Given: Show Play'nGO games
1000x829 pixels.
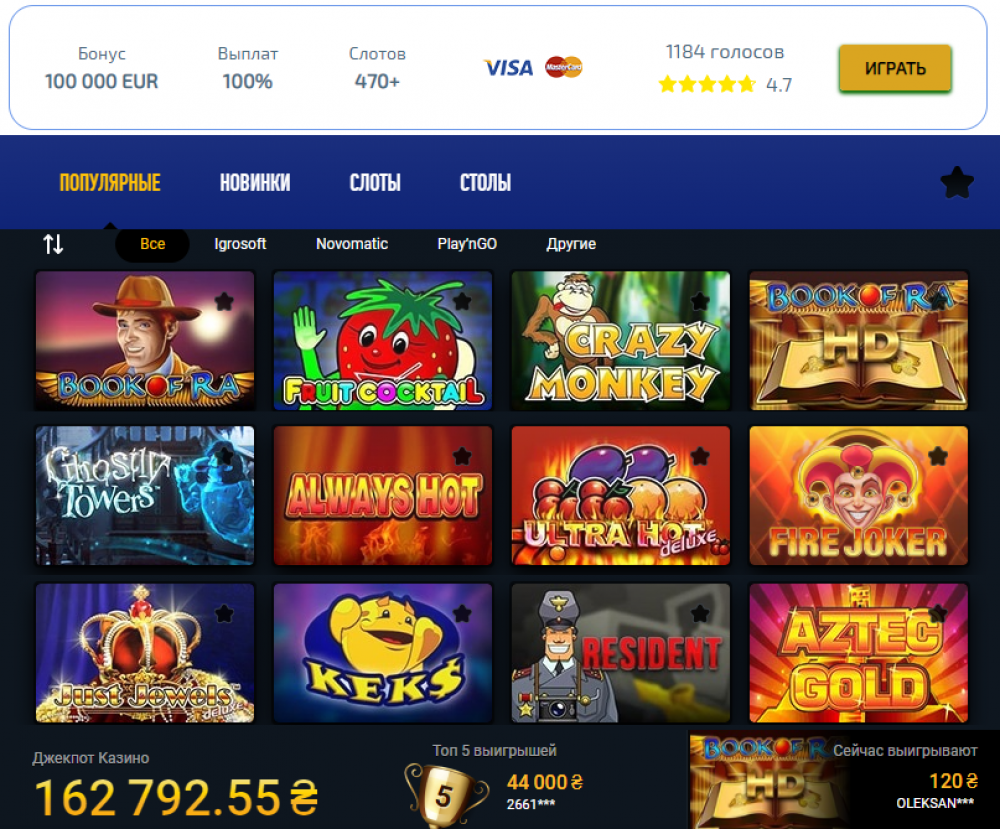Looking at the screenshot, I should click(467, 244).
